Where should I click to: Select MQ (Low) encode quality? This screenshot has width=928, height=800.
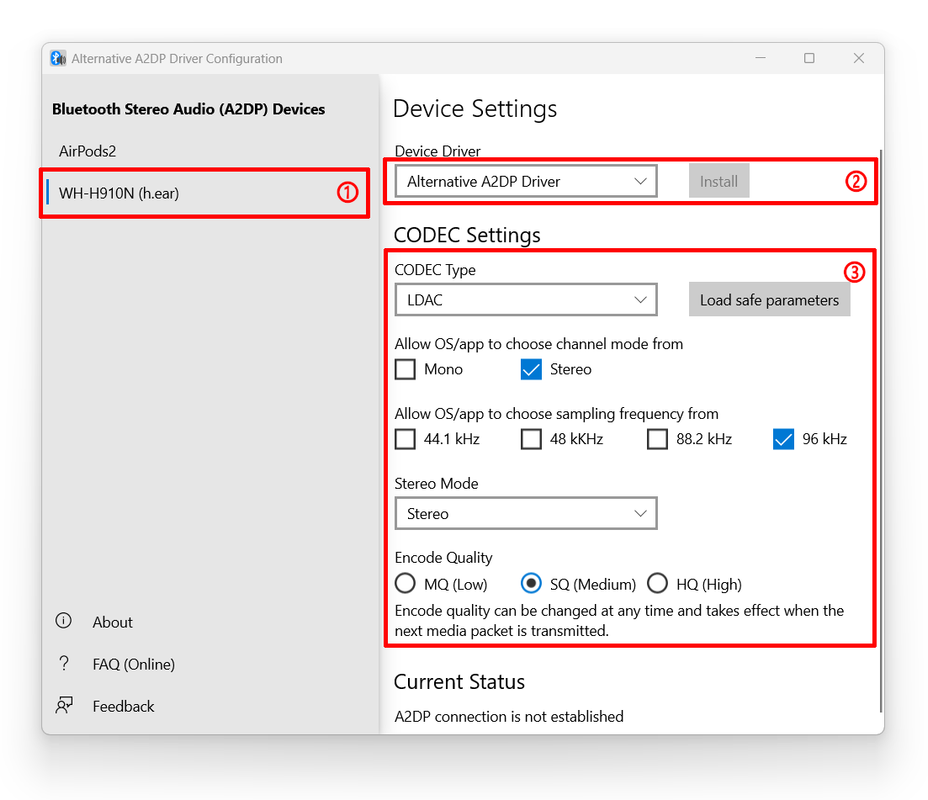[x=405, y=583]
